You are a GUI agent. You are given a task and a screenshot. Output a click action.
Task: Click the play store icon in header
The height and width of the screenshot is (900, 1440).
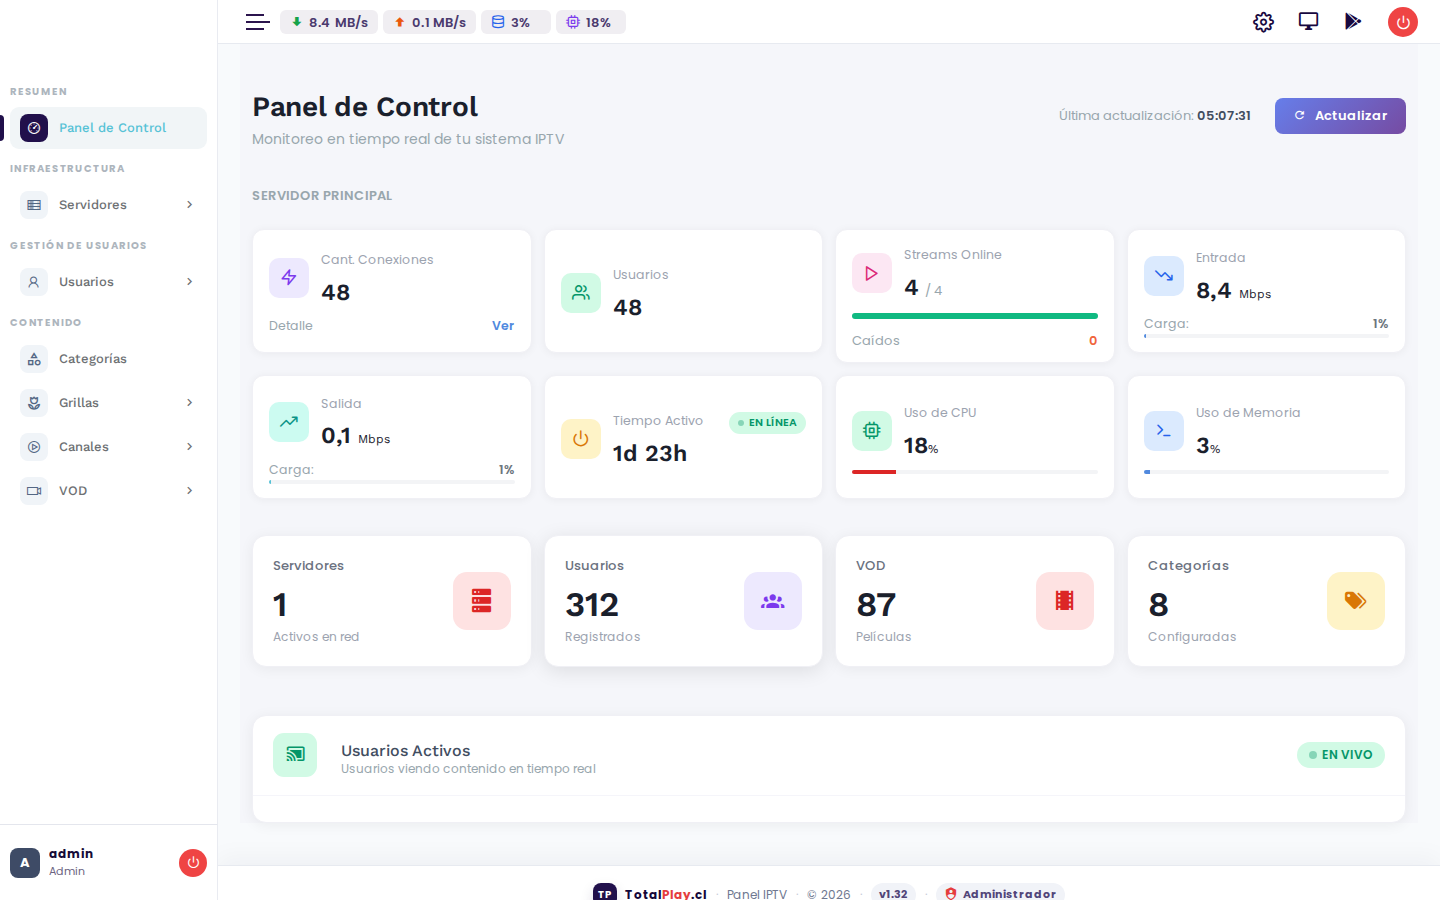tap(1353, 21)
